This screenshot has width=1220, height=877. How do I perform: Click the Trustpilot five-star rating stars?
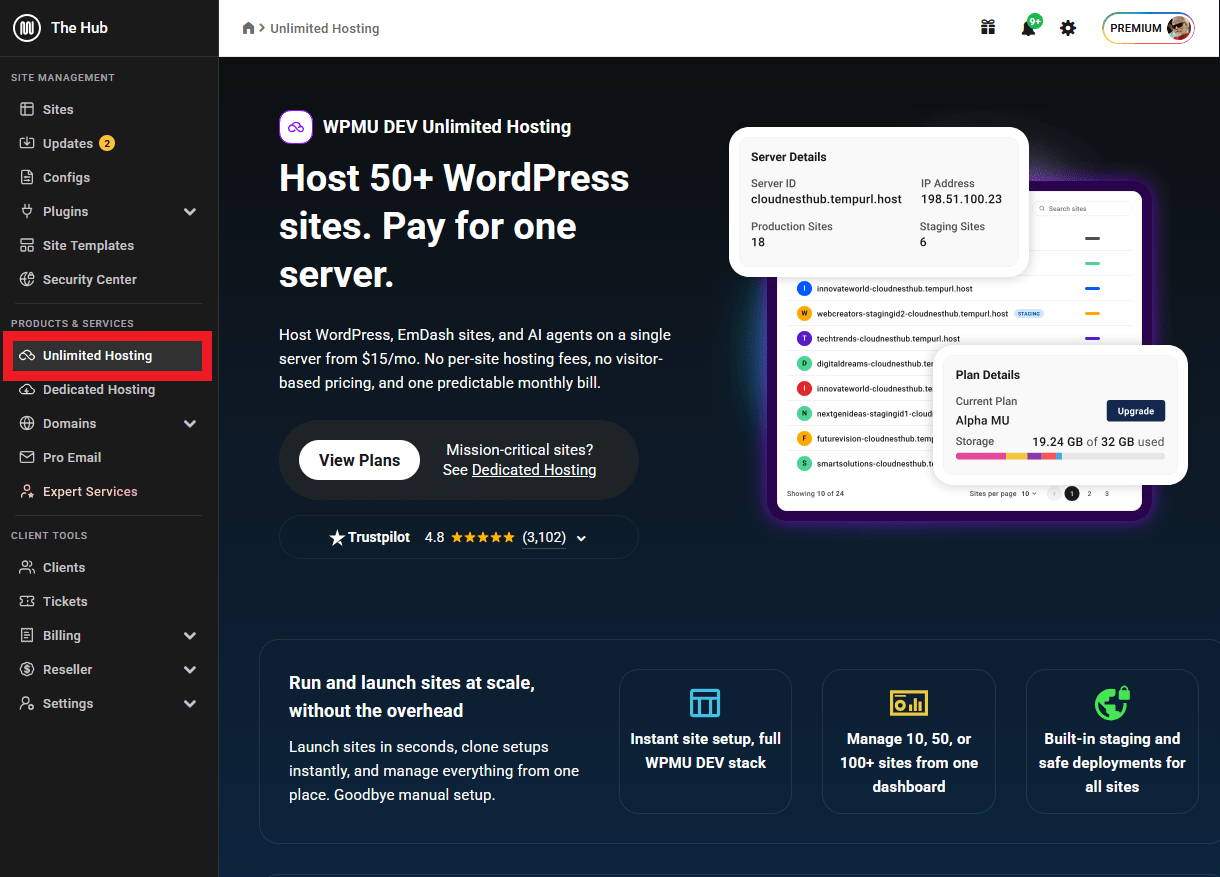[x=483, y=537]
